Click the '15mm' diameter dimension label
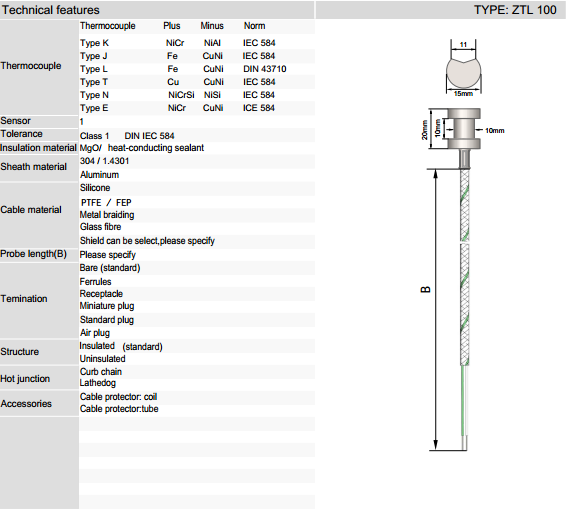 pos(463,94)
